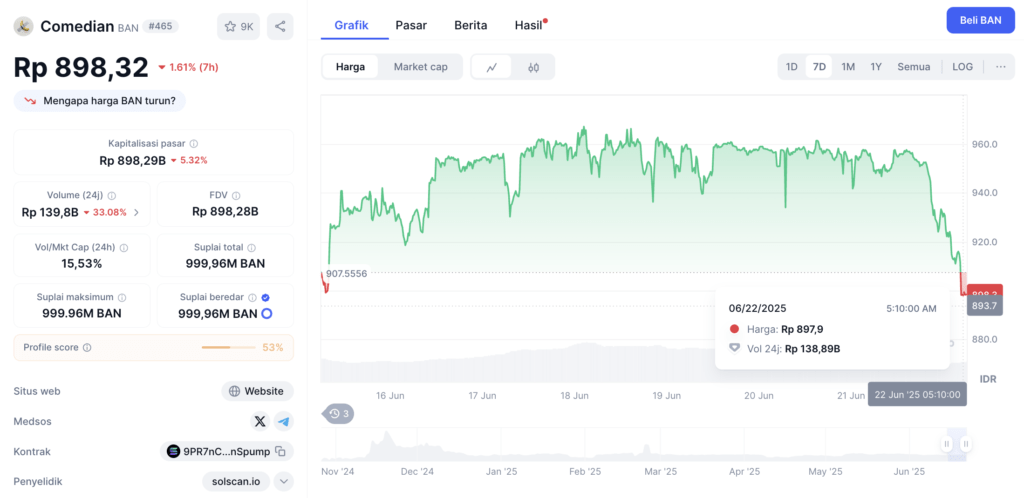The image size is (1024, 498).
Task: Open the Pasar tab
Action: [x=411, y=25]
